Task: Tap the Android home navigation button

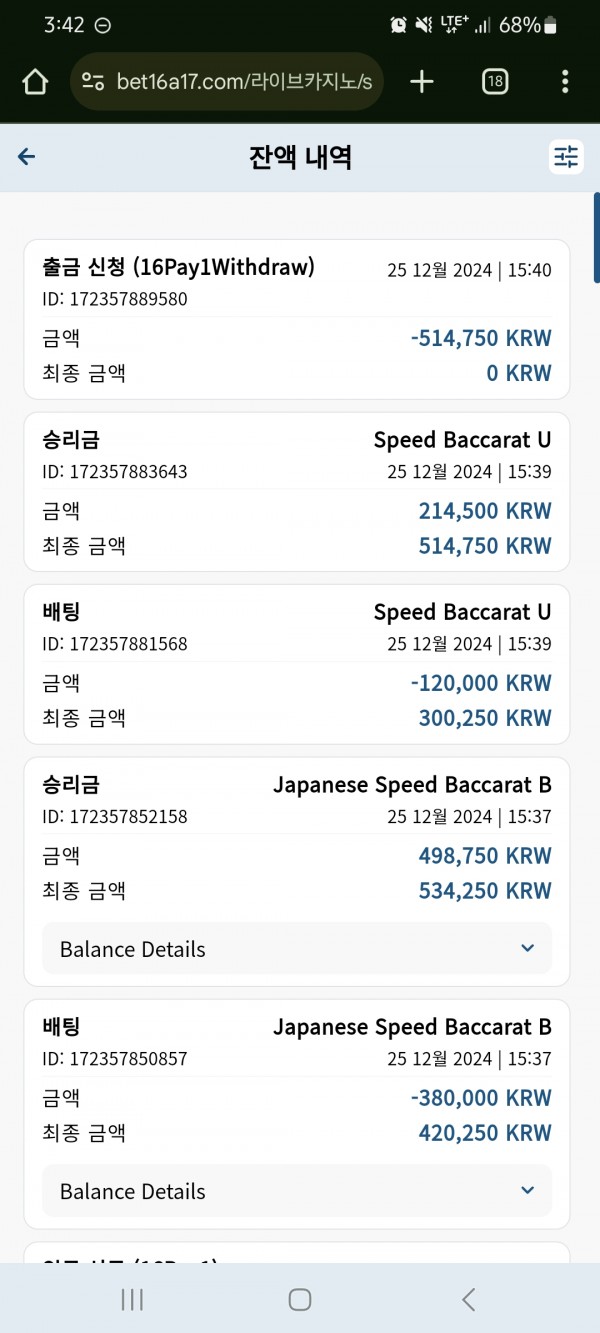Action: 300,1299
